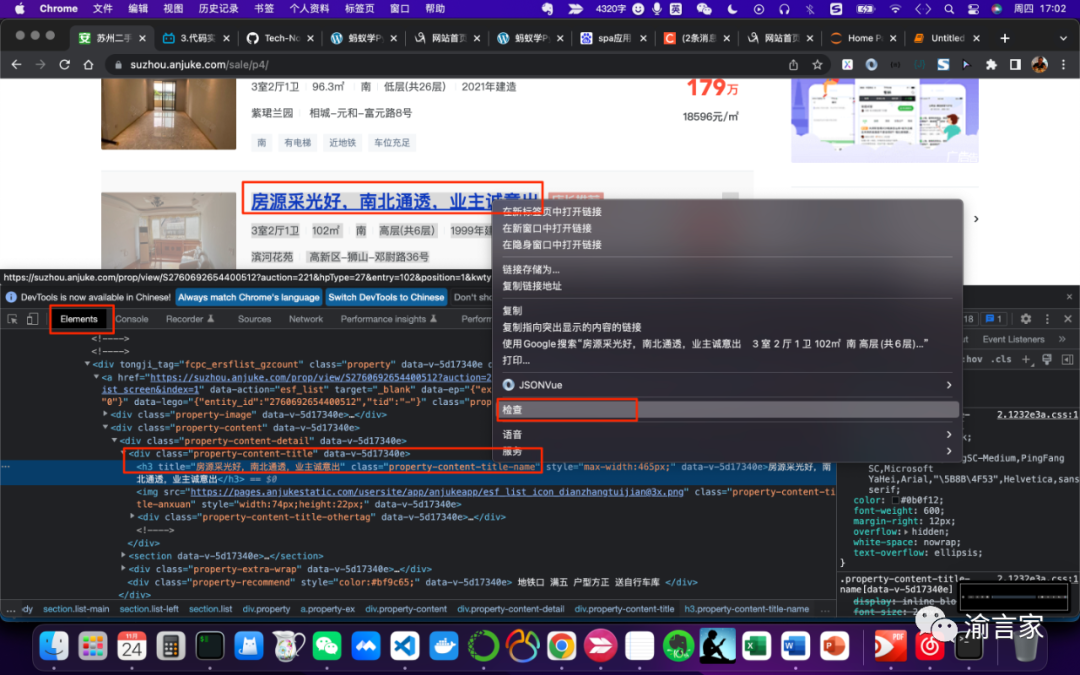Open the Chrome extensions puzzle icon
This screenshot has height=675, width=1080.
(x=991, y=65)
